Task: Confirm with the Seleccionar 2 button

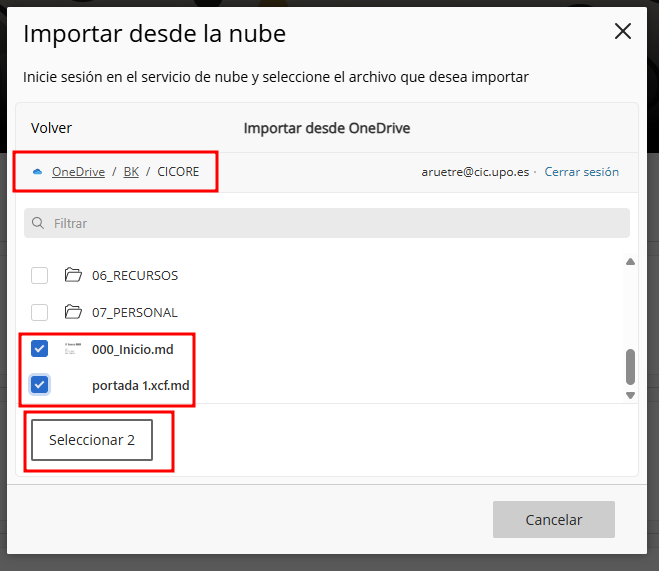Action: pyautogui.click(x=92, y=440)
